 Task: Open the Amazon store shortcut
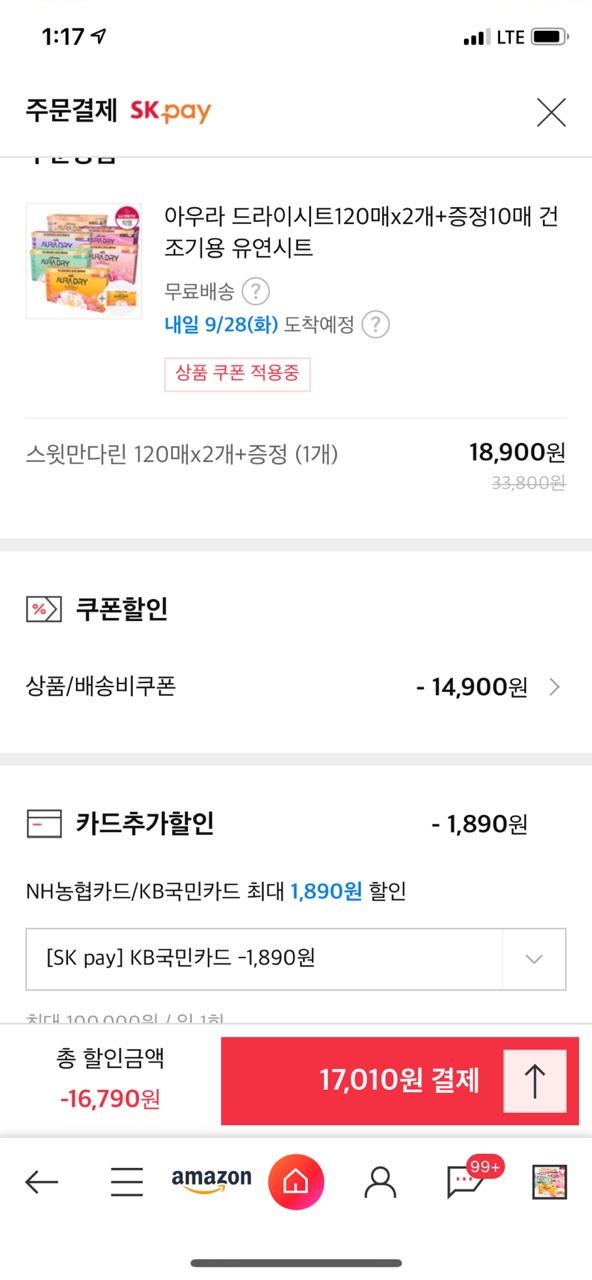click(x=211, y=1182)
